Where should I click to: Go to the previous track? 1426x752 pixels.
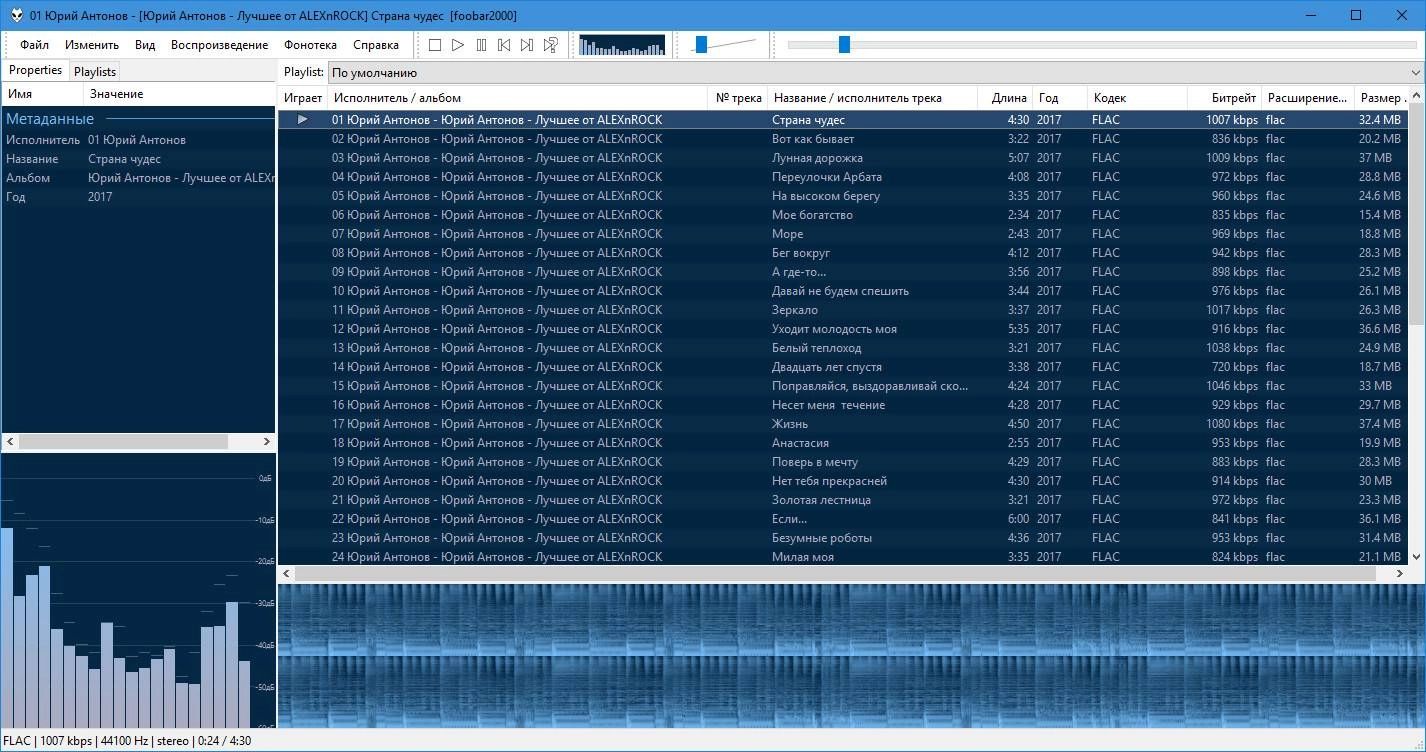[504, 45]
